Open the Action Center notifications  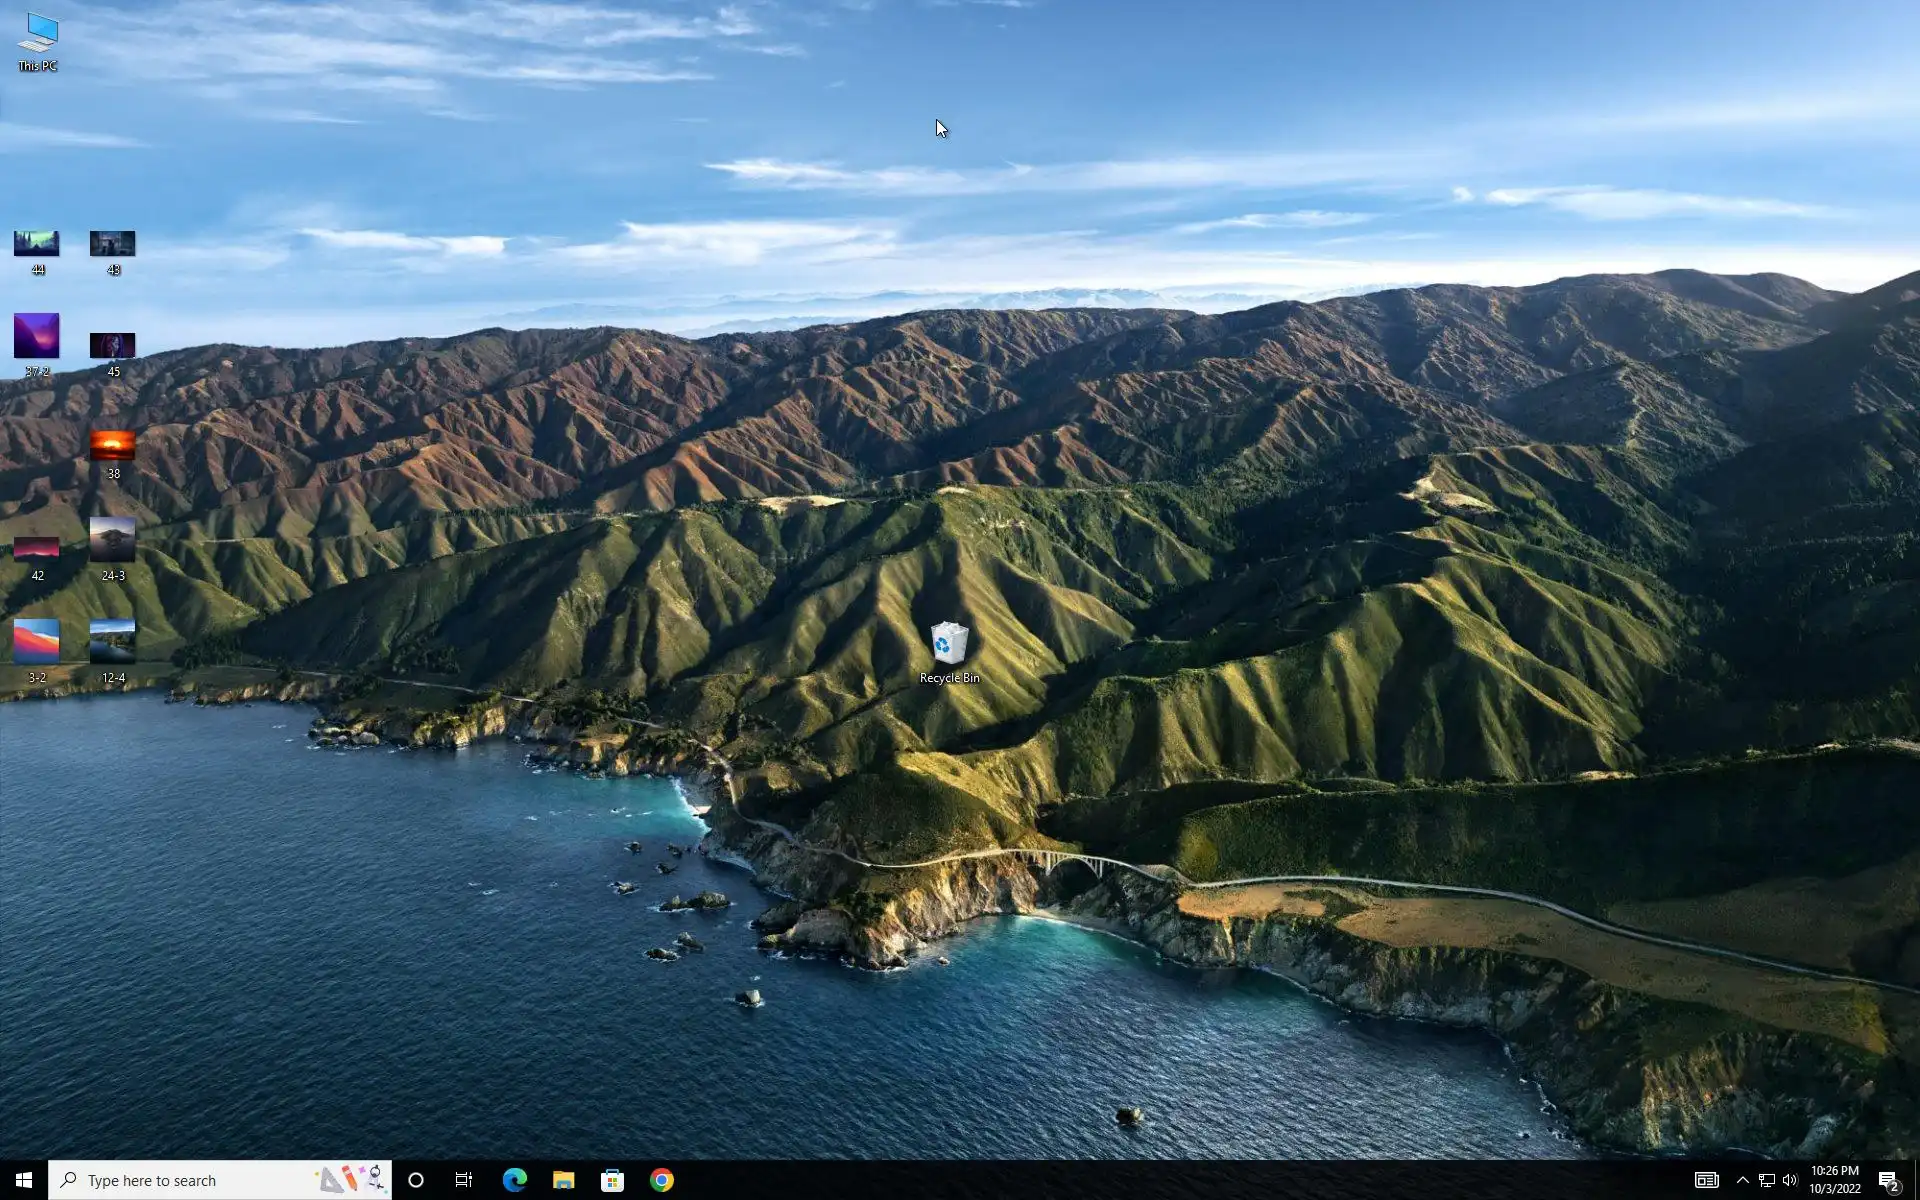point(1888,1180)
